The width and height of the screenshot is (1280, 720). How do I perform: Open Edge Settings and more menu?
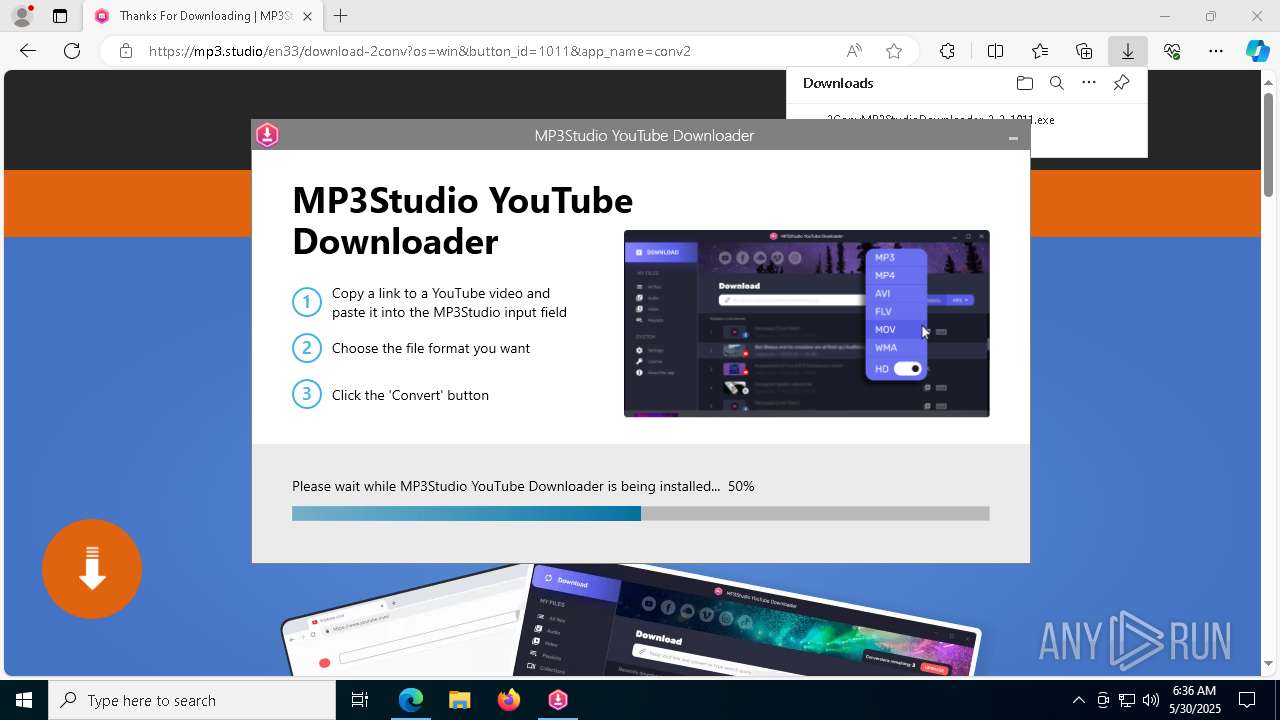pyautogui.click(x=1216, y=51)
